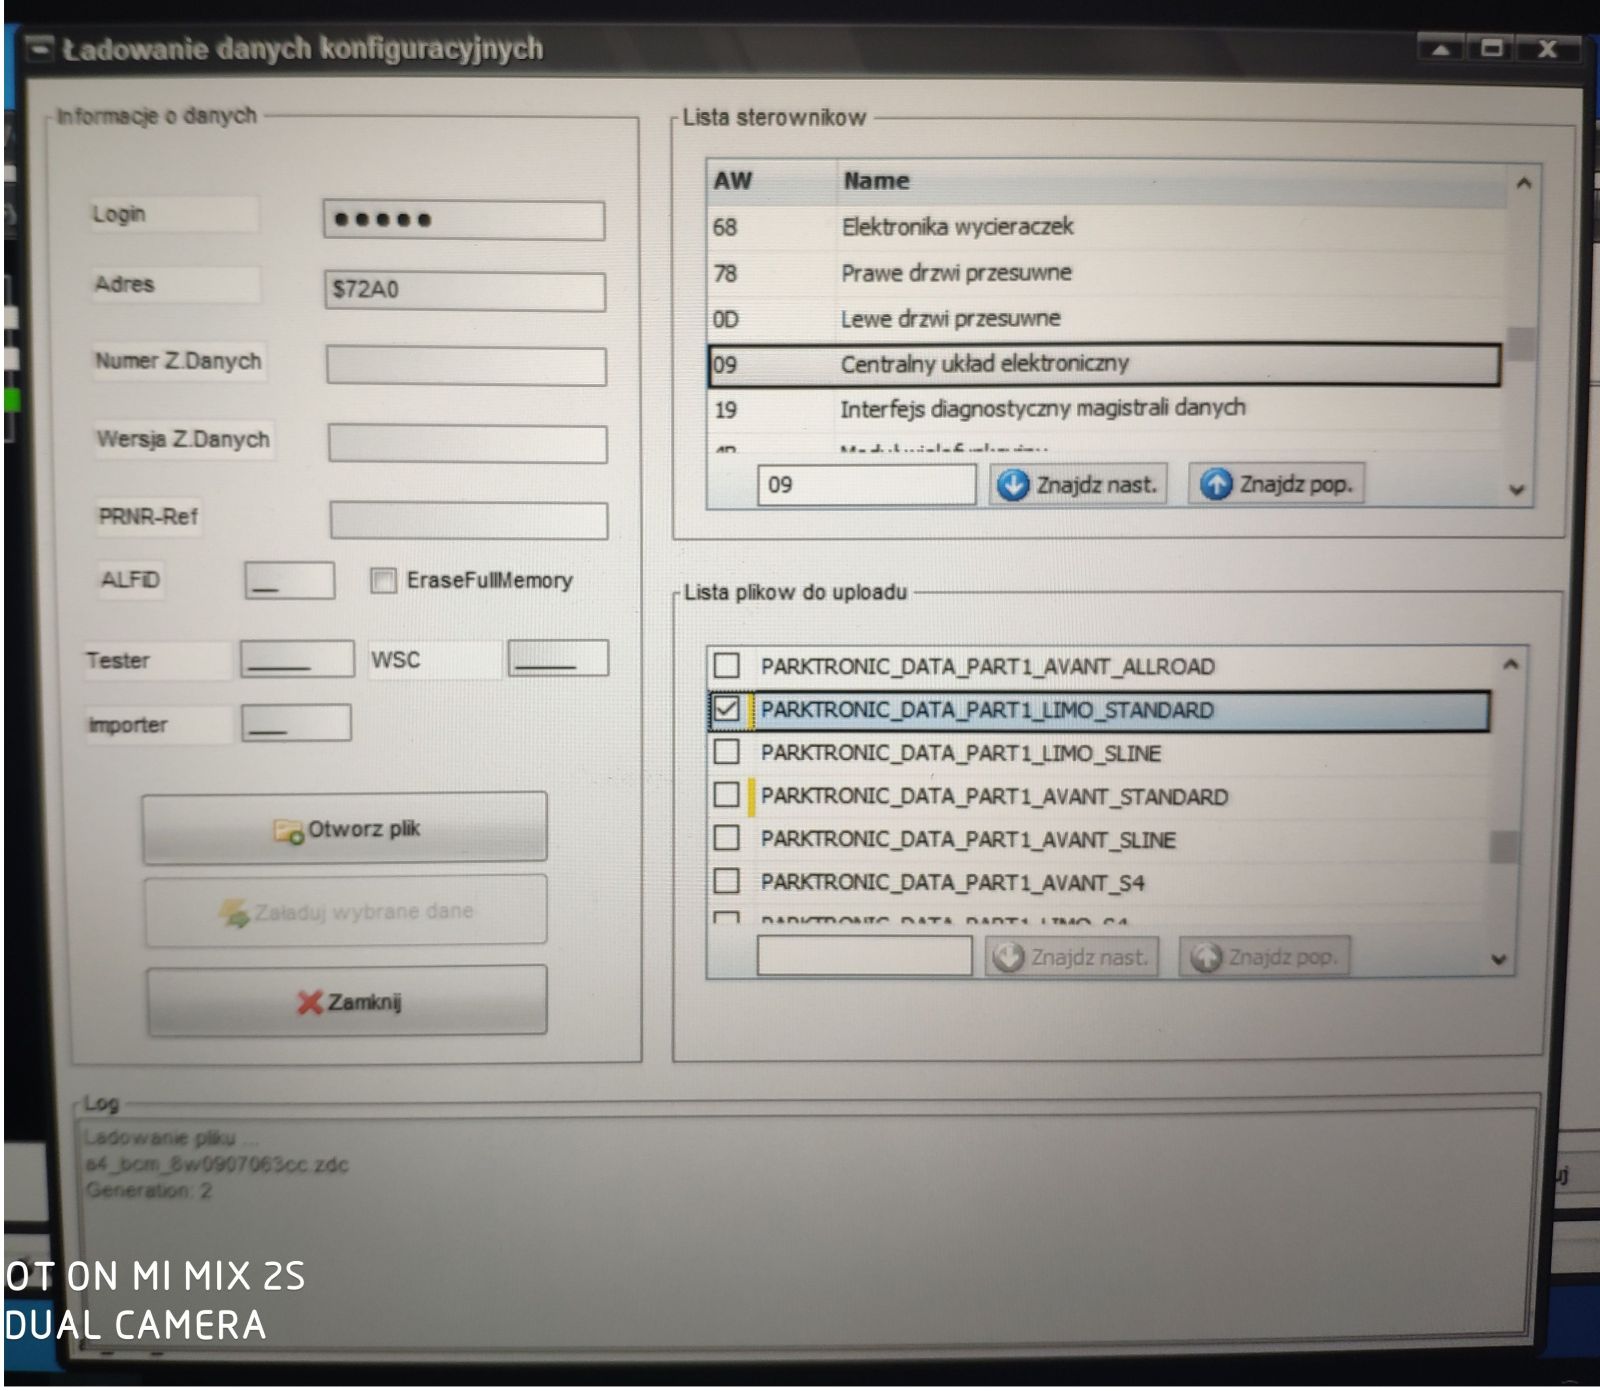Click the controller search field containing 09
Screen dimensions: 1600x1391
[x=867, y=485]
